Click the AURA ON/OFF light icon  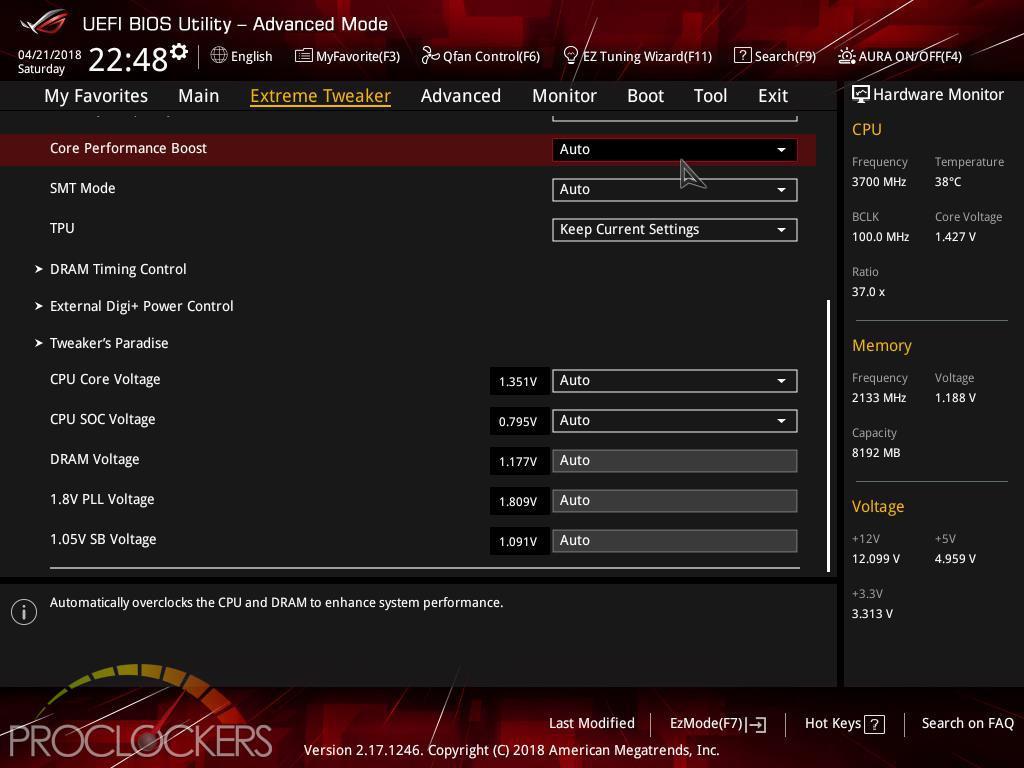pyautogui.click(x=846, y=56)
